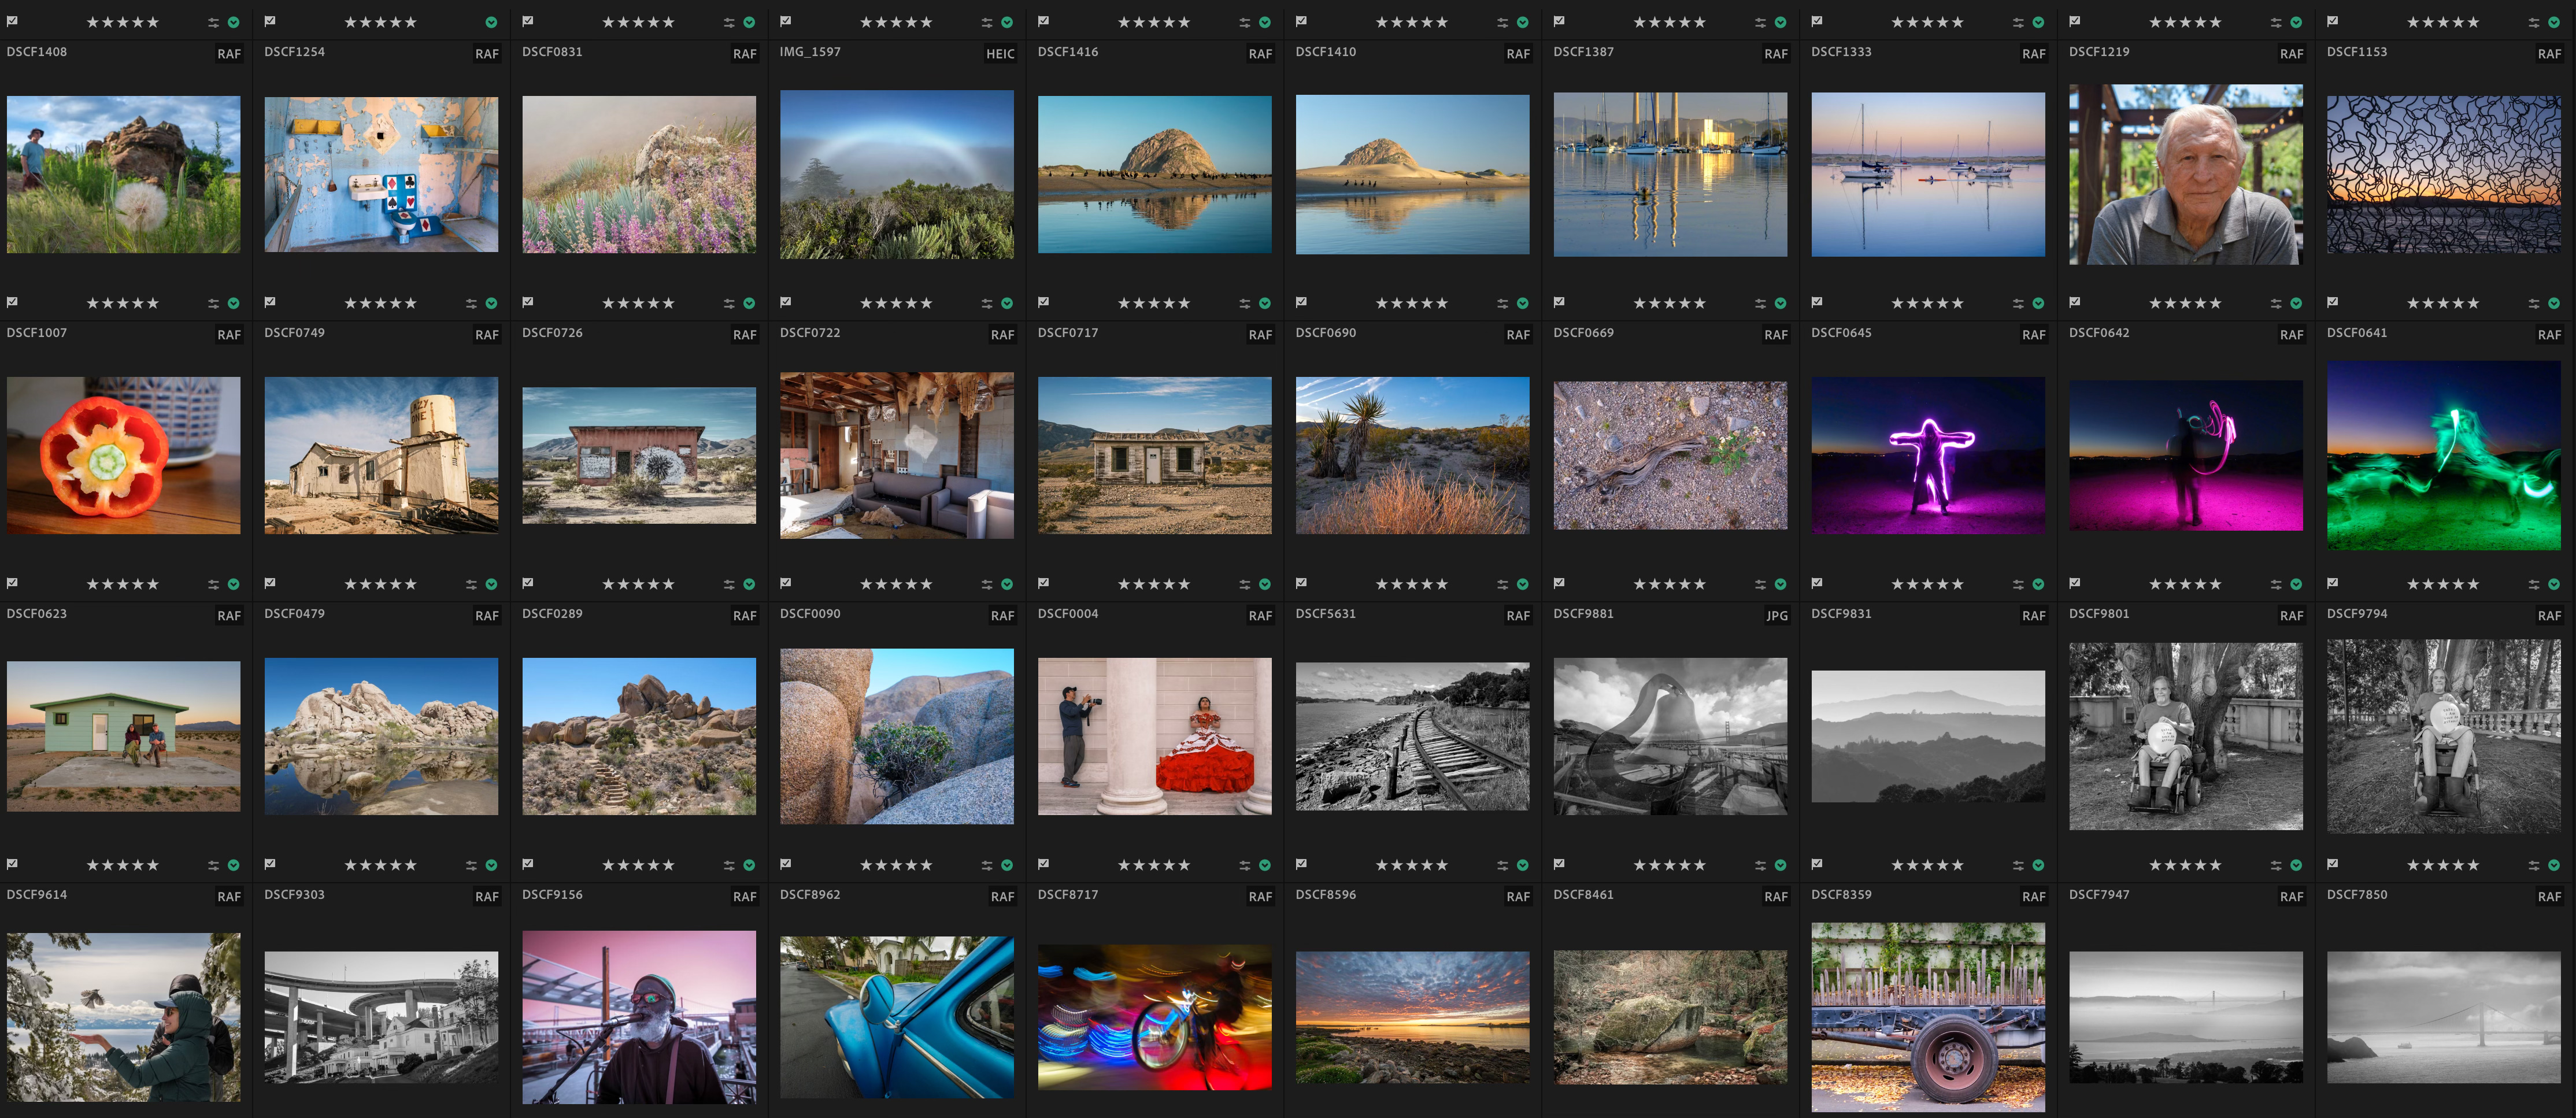Open the edit adjustments icon above DSCF0722

987,303
